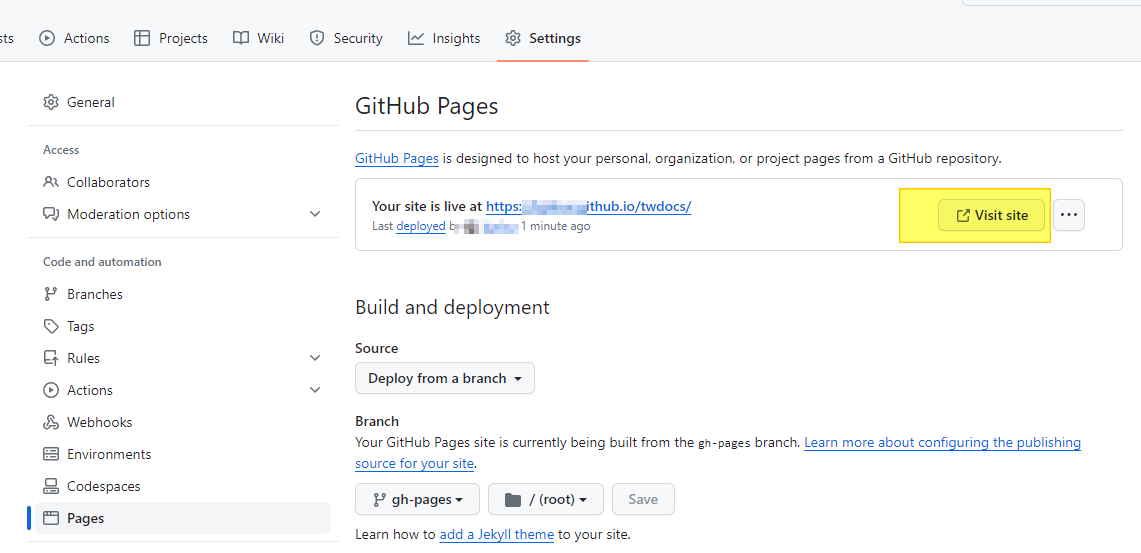
Task: Click the Save button
Action: [643, 499]
